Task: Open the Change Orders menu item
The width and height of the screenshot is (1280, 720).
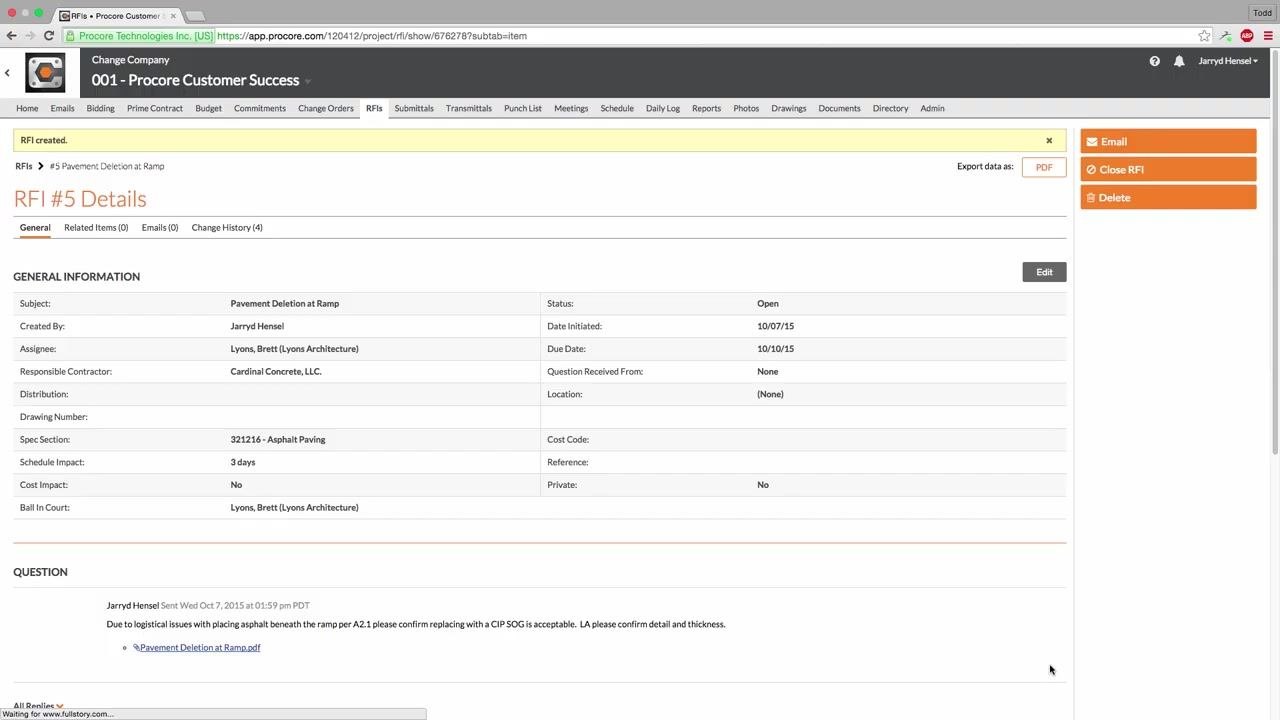Action: tap(326, 108)
